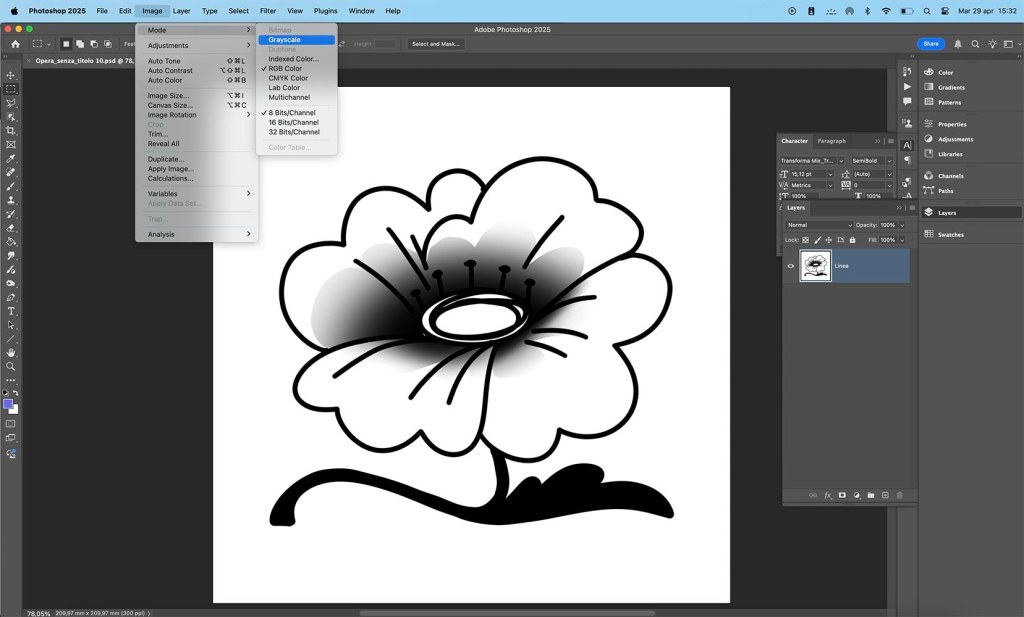The image size is (1024, 617).
Task: Select the Move tool
Action: coord(11,75)
